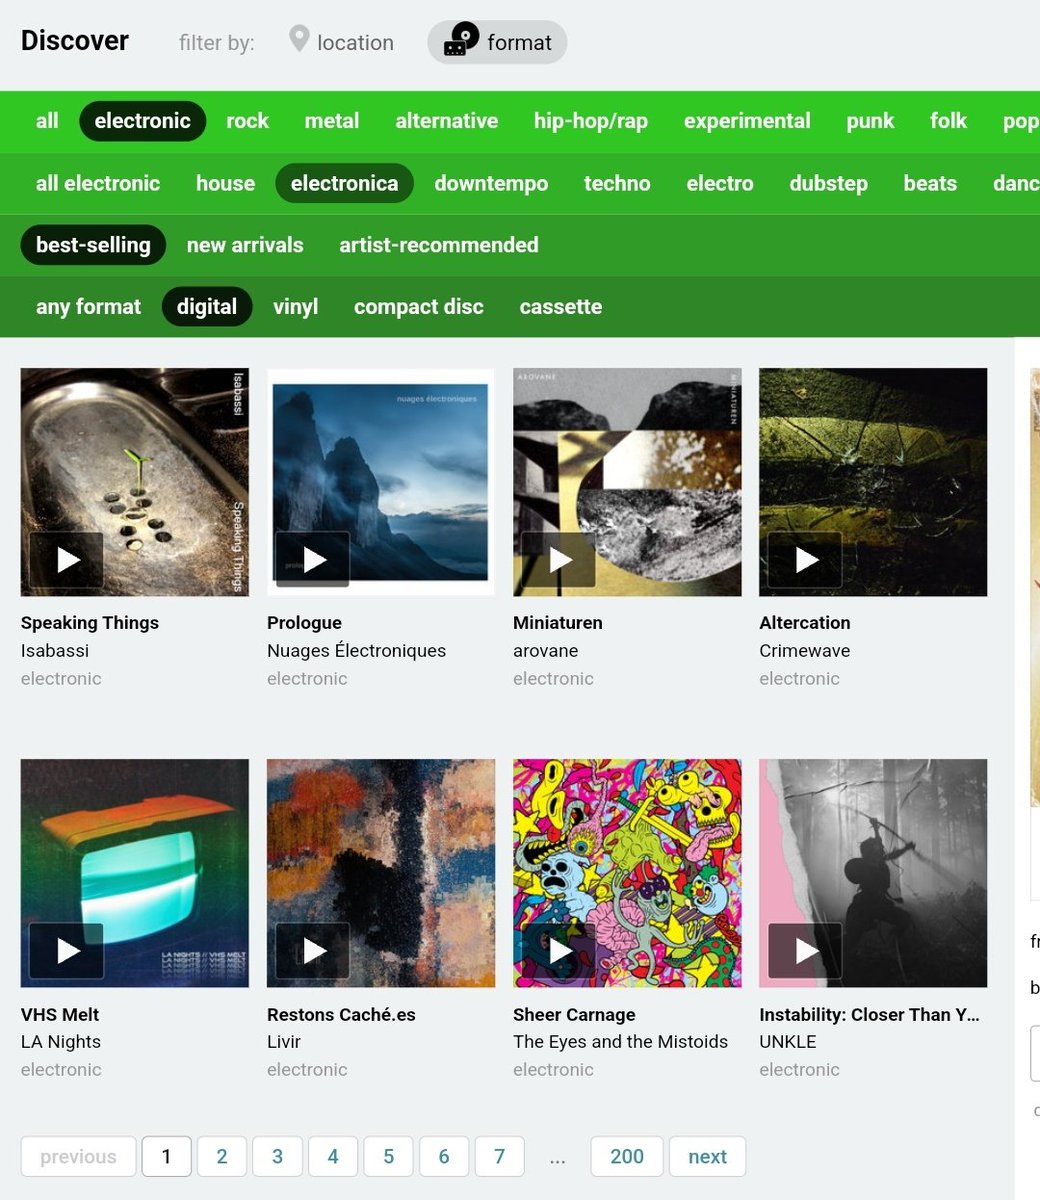Go to page 2

pos(222,1157)
